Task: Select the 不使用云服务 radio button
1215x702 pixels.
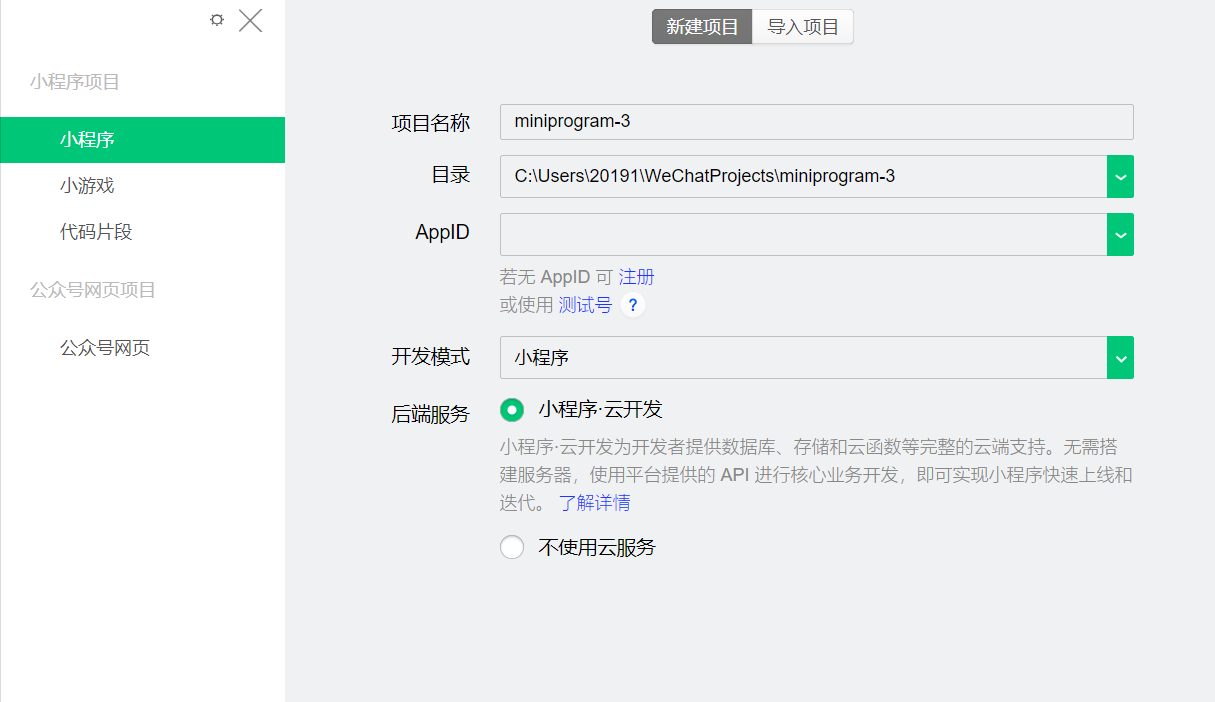Action: tap(512, 547)
